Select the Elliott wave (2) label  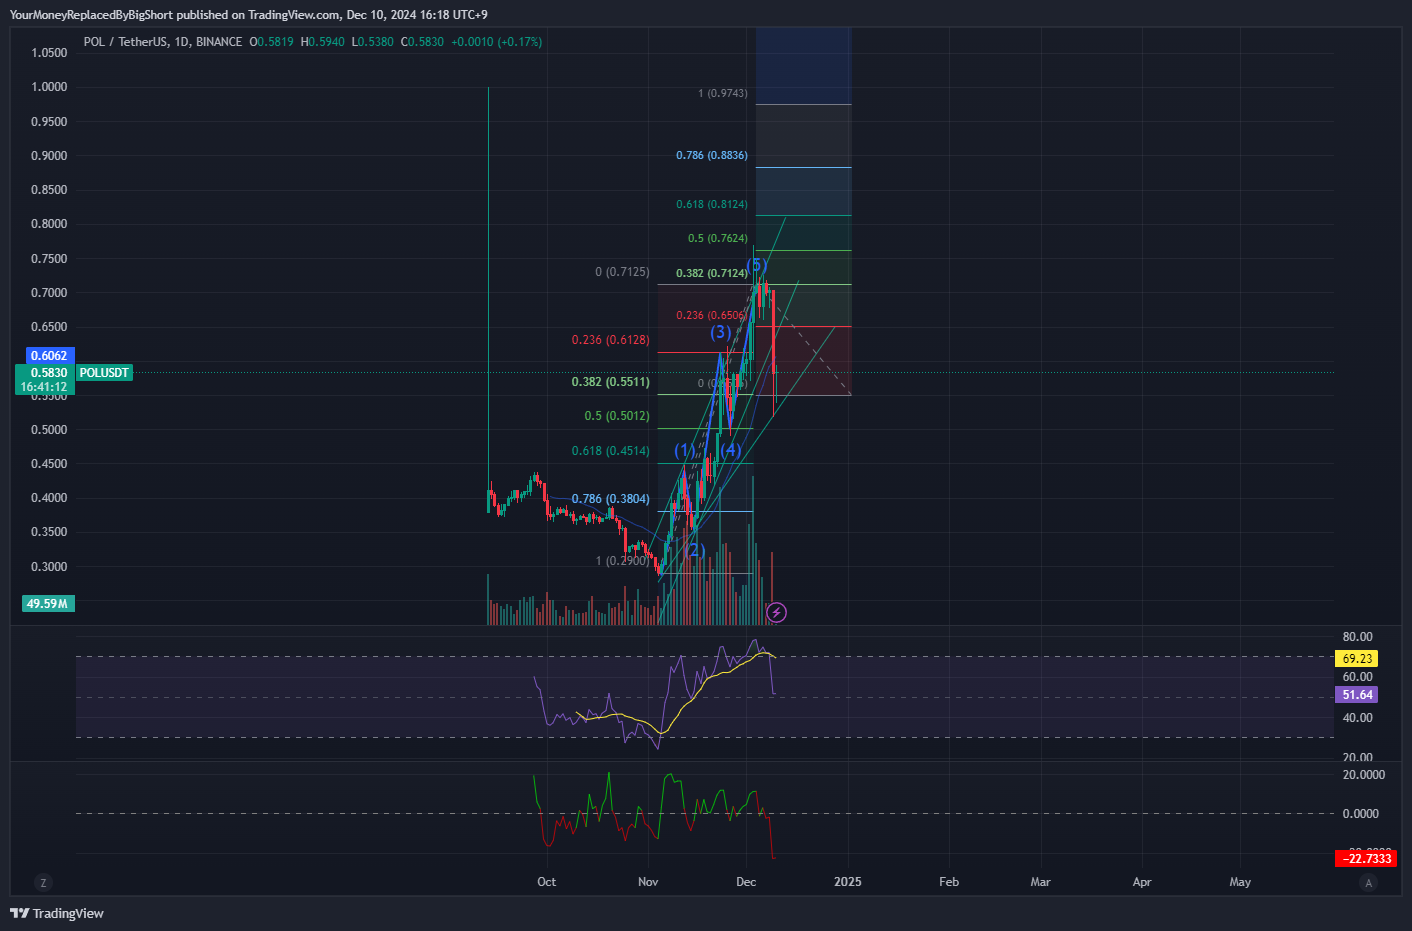tap(696, 550)
